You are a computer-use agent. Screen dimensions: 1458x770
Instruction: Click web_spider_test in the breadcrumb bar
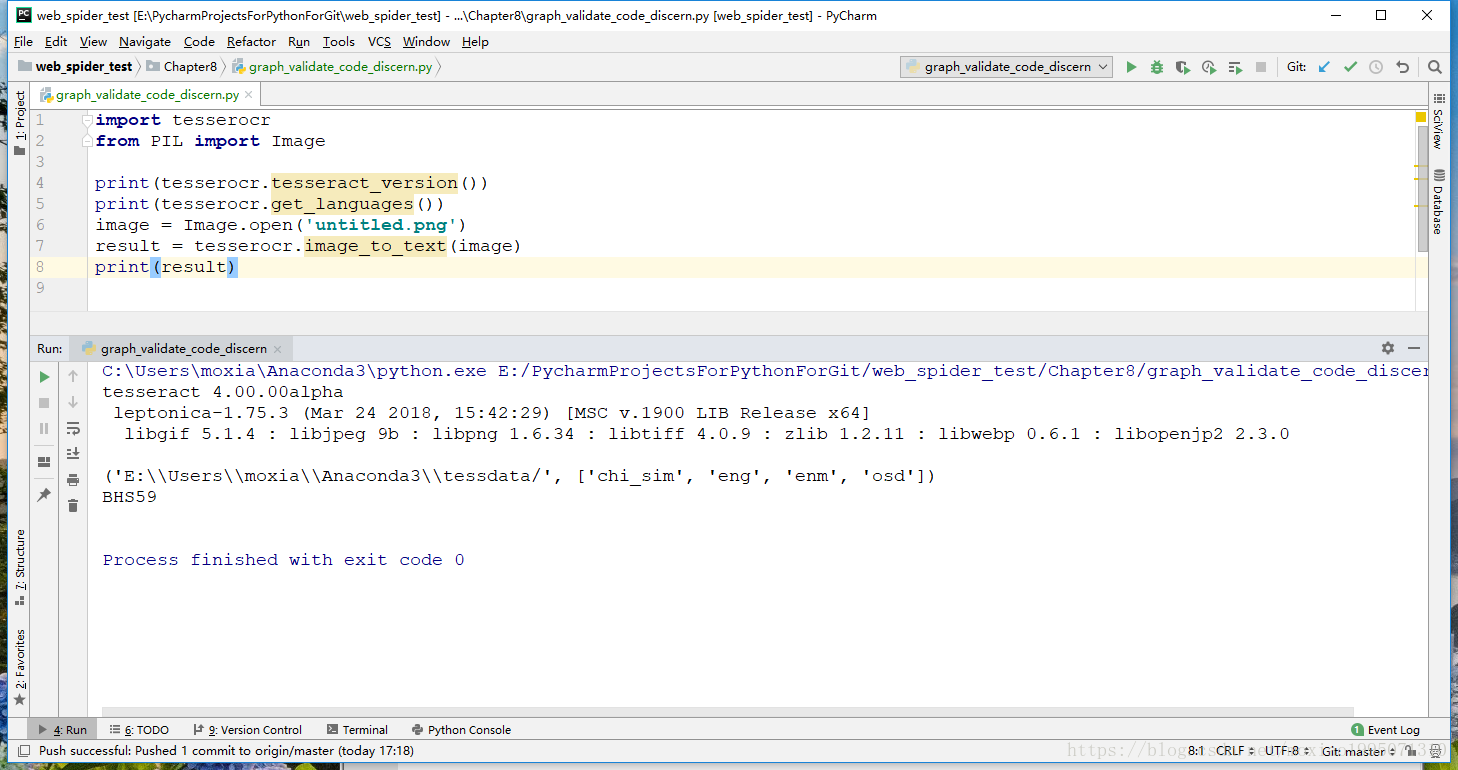pyautogui.click(x=76, y=67)
